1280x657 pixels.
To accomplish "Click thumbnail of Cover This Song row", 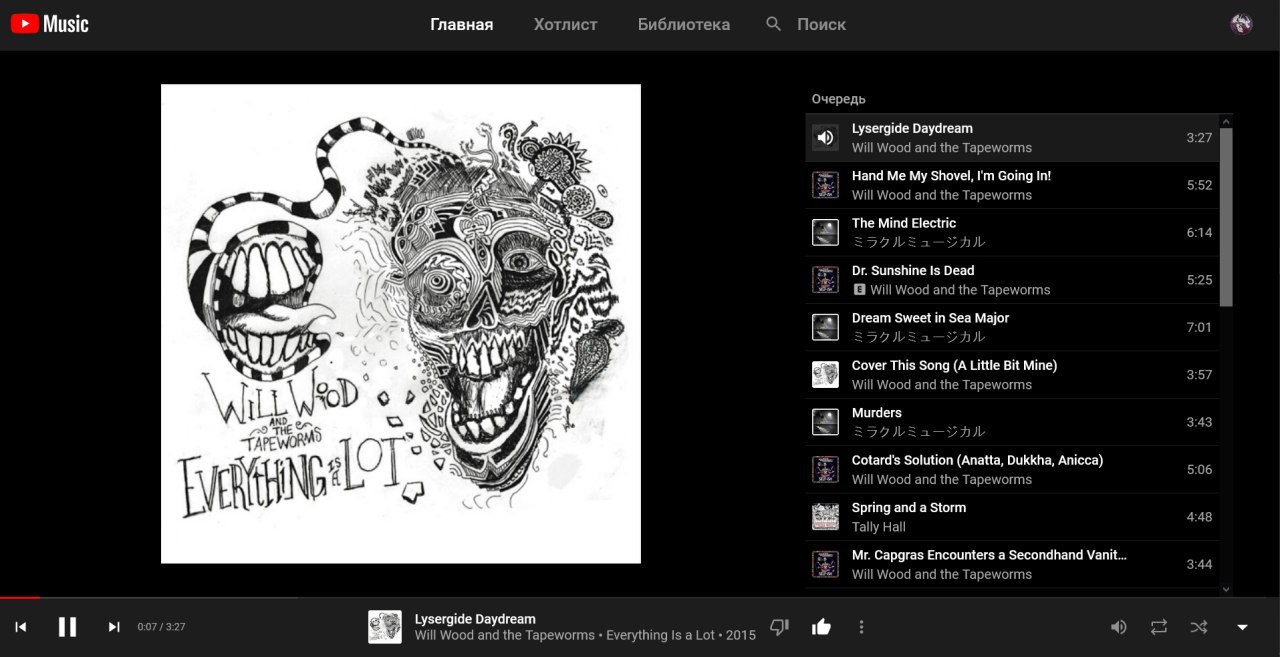I will (x=825, y=375).
